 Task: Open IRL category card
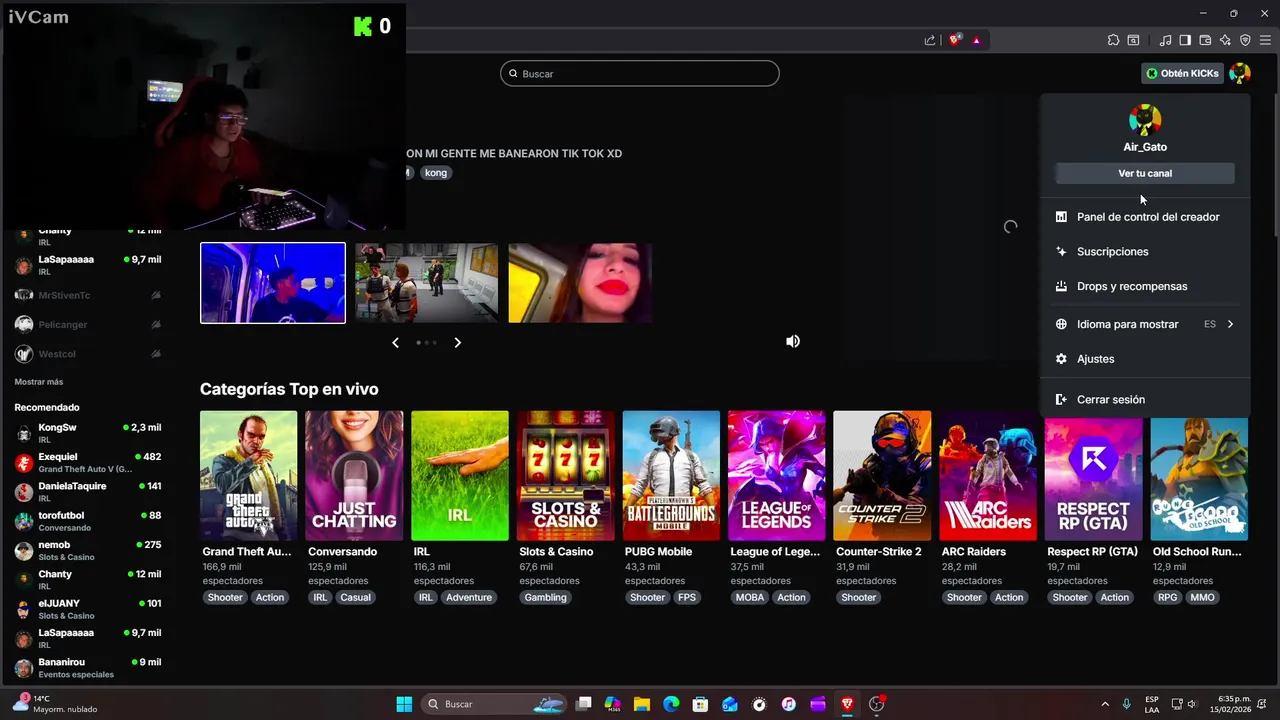[x=460, y=476]
